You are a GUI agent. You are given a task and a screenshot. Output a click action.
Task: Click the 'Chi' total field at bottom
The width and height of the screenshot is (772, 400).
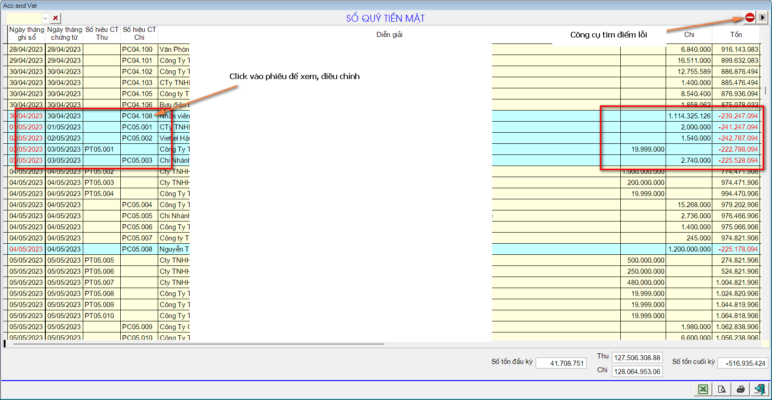pos(636,370)
